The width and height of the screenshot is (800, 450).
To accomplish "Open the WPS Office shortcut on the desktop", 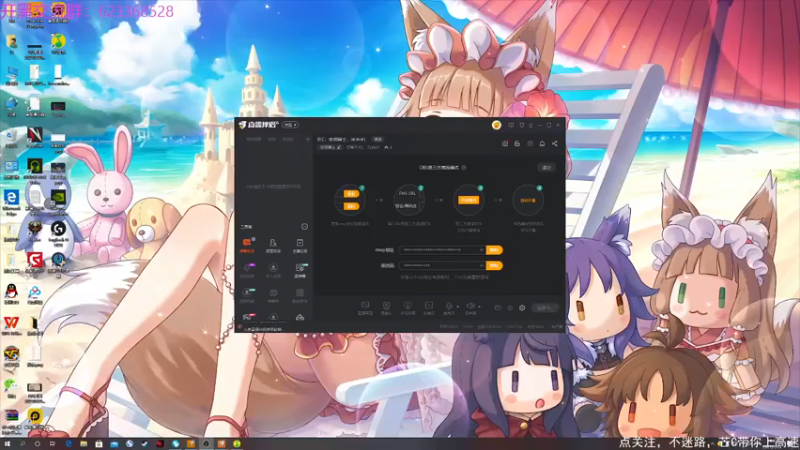I will (x=11, y=326).
